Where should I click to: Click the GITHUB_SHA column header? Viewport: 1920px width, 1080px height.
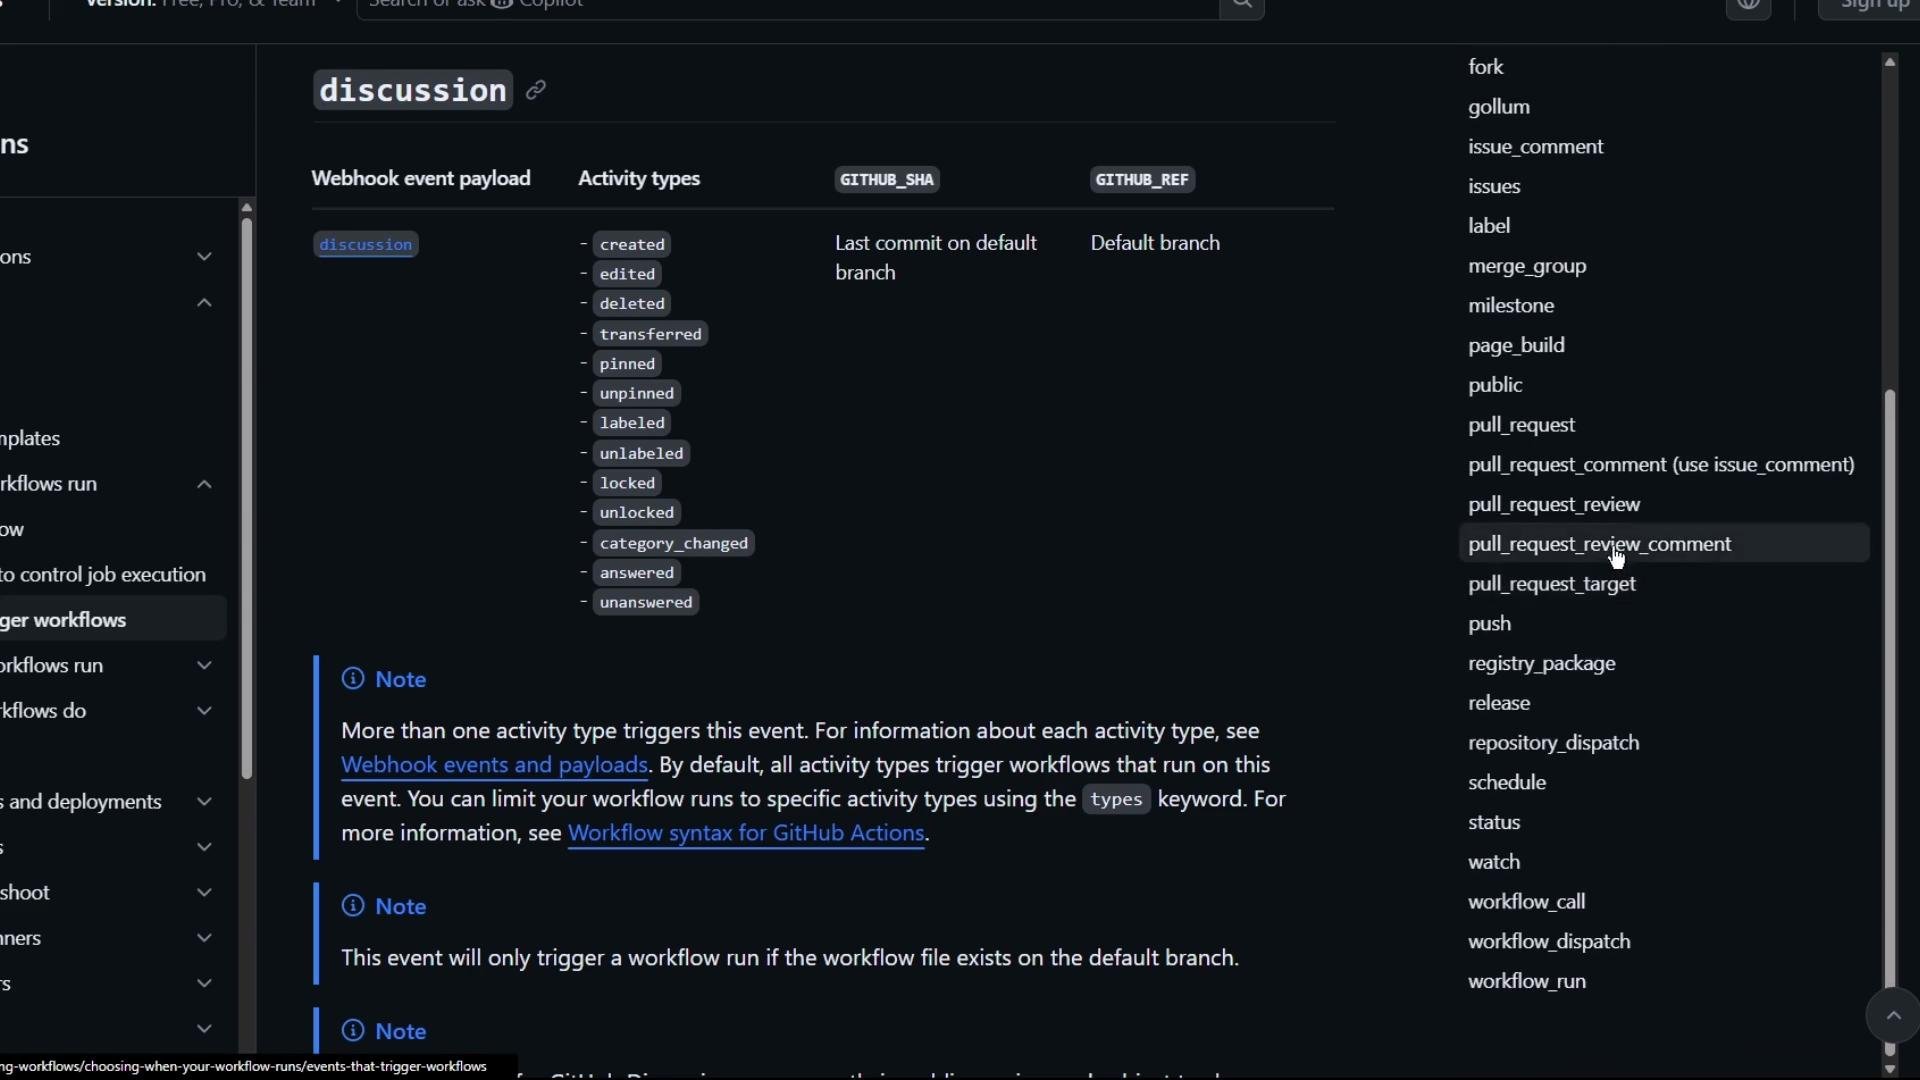pyautogui.click(x=887, y=180)
